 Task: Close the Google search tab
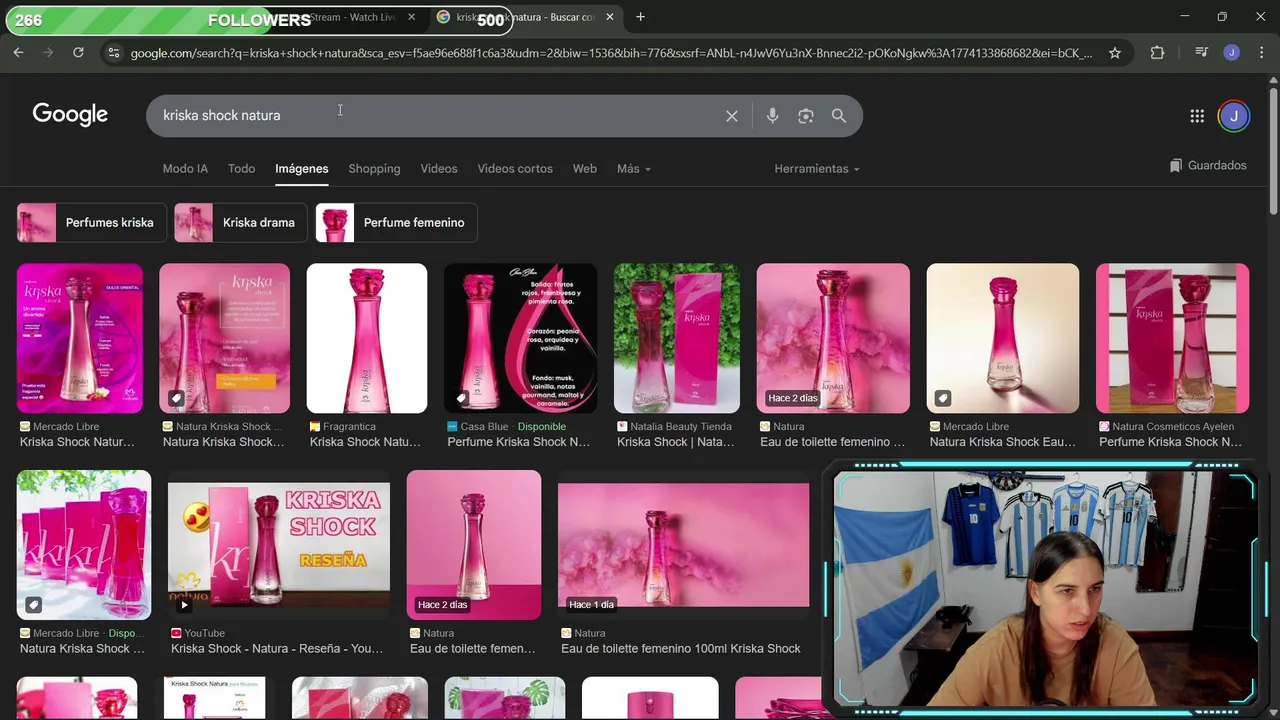click(610, 17)
